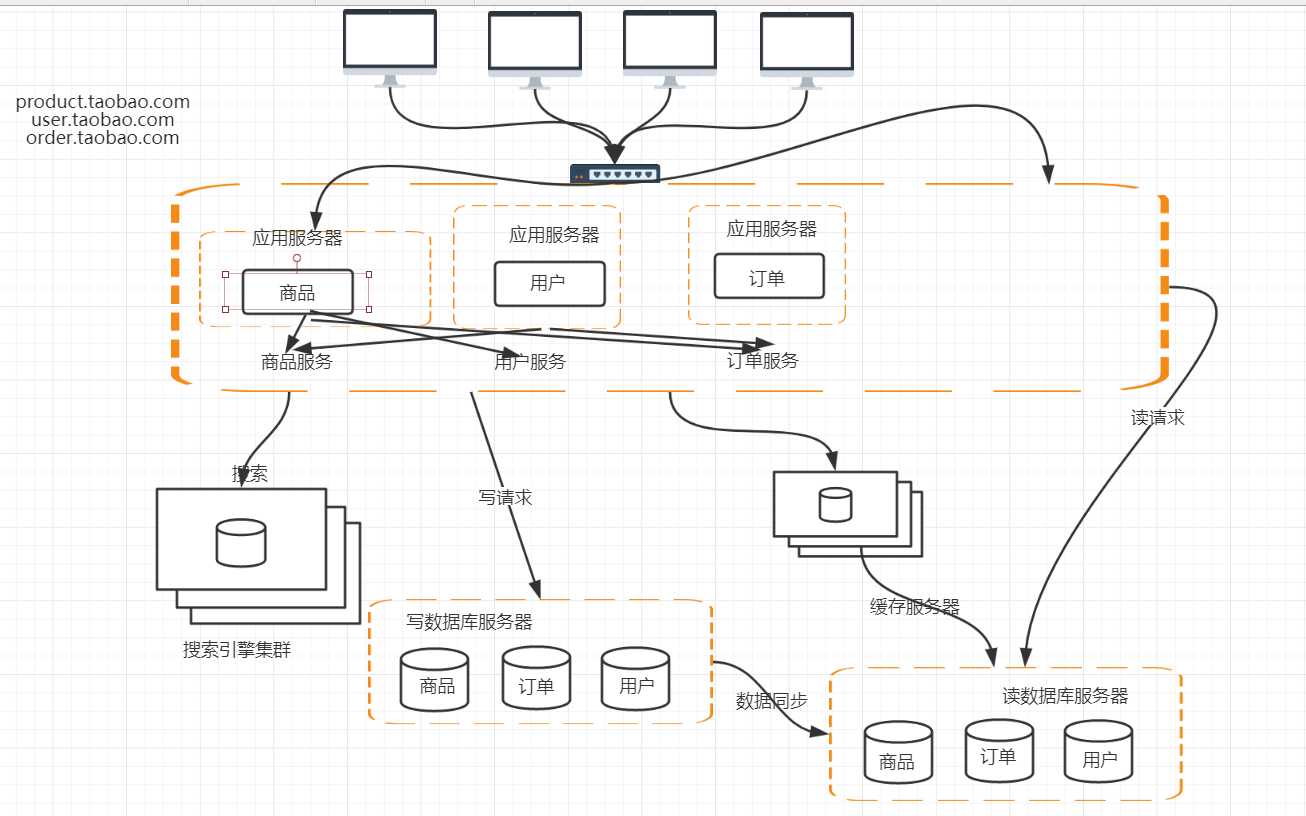Click top-left resize handle of 商品 box
Screen dimensions: 1306x816
tap(226, 274)
